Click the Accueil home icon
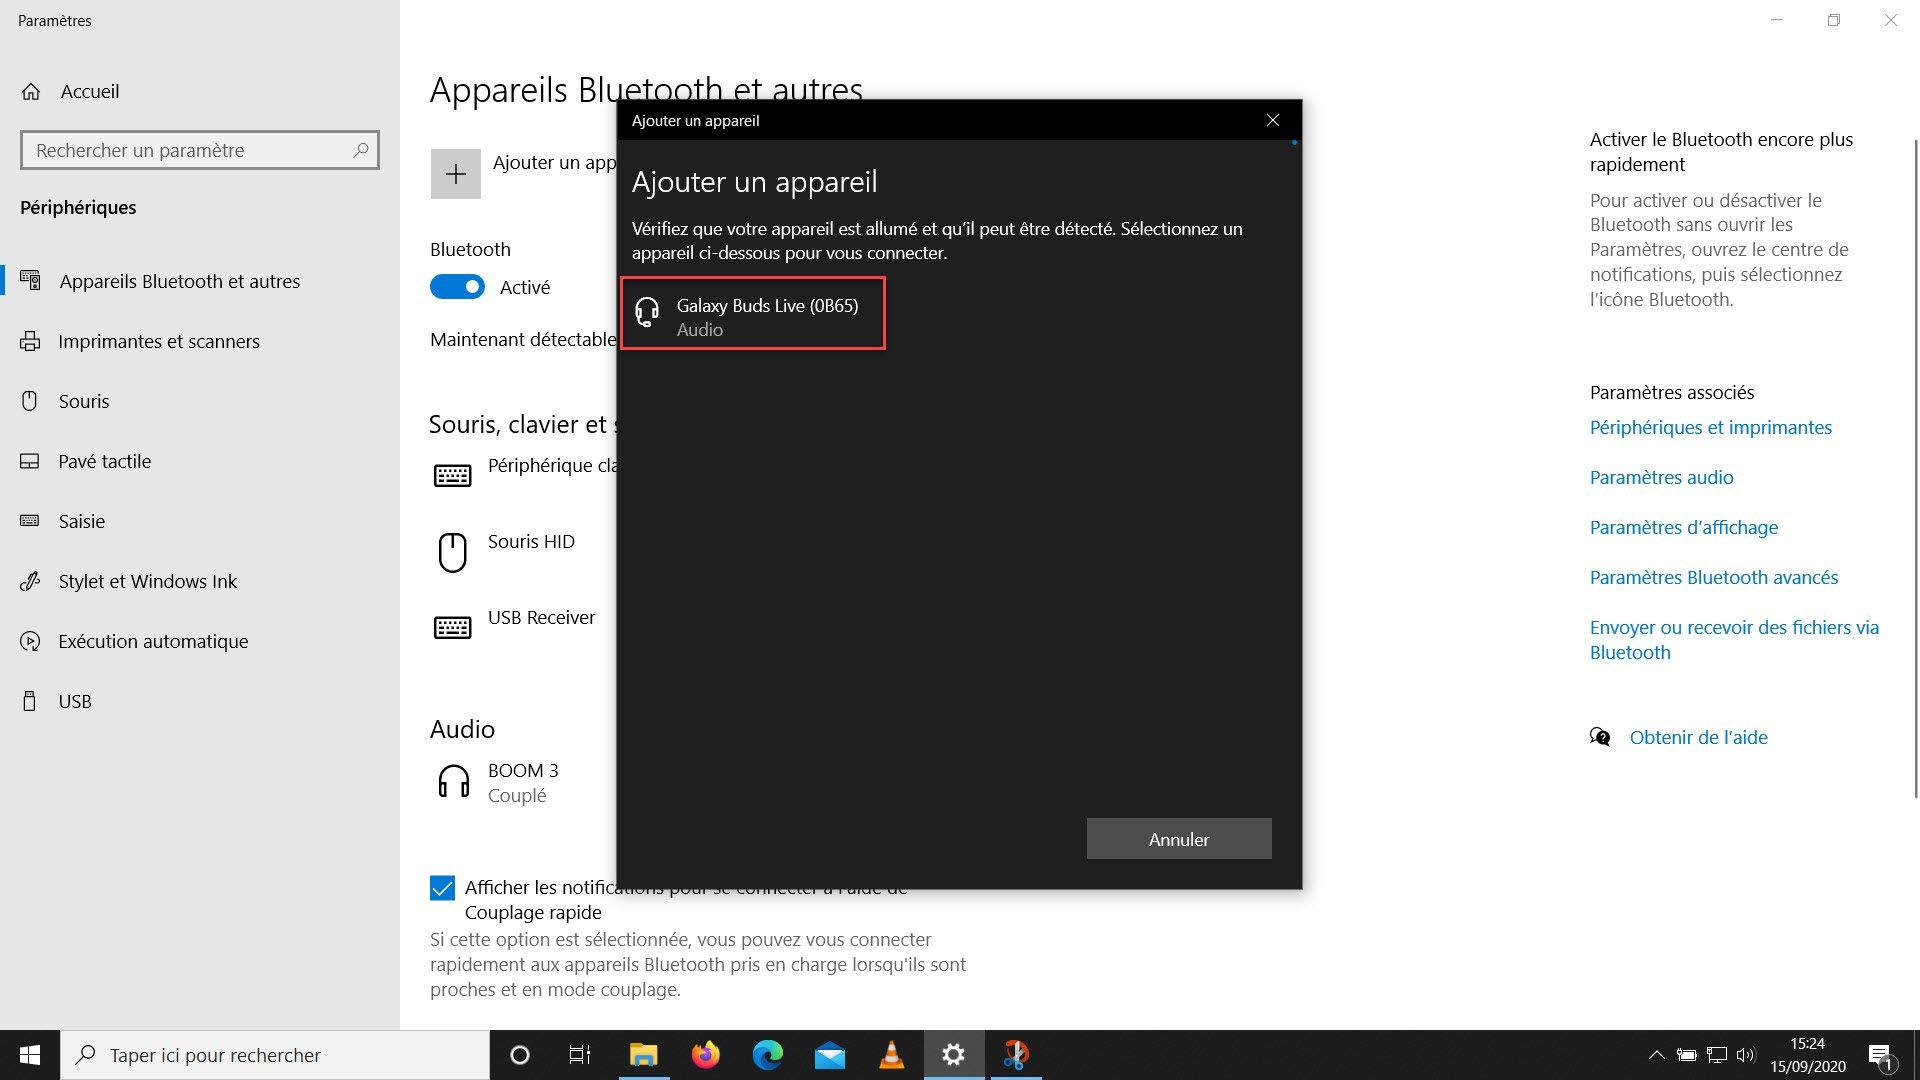 click(31, 92)
